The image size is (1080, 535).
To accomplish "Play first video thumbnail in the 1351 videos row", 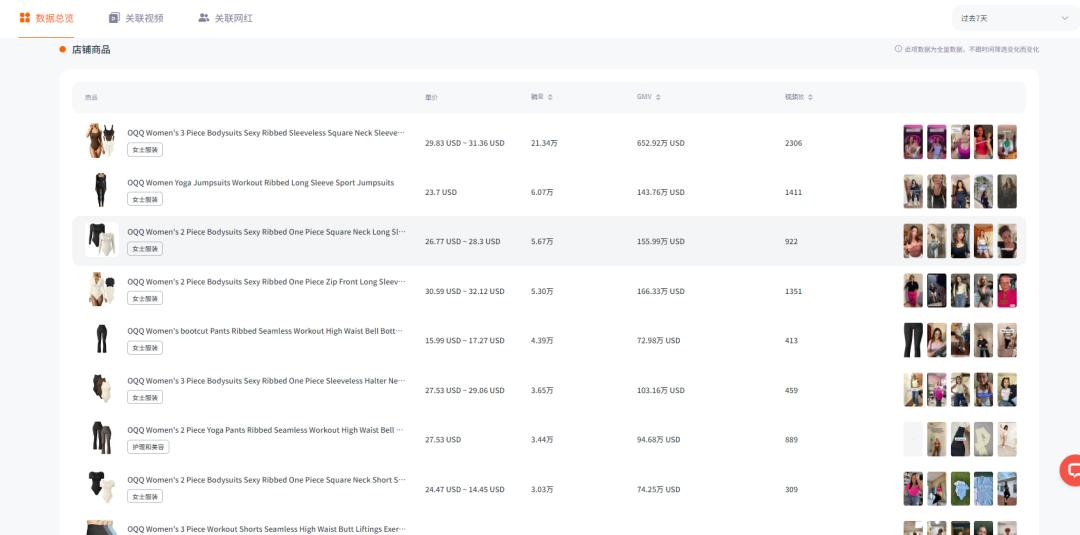I will [913, 291].
